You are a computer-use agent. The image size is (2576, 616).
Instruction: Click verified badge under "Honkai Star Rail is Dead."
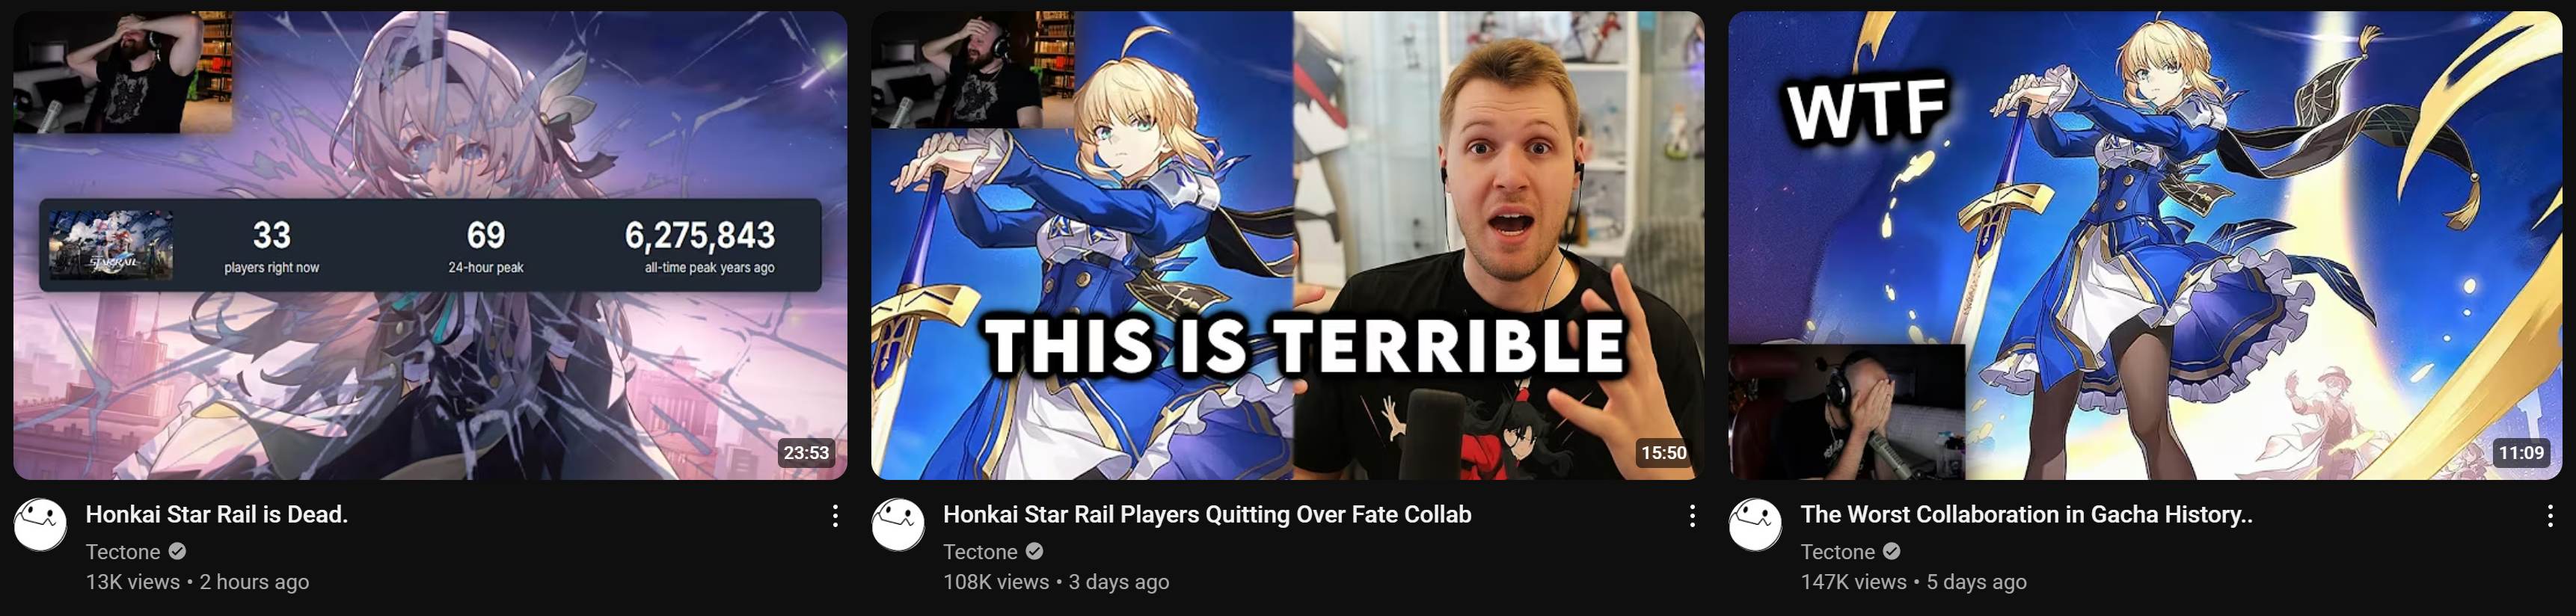pos(177,552)
